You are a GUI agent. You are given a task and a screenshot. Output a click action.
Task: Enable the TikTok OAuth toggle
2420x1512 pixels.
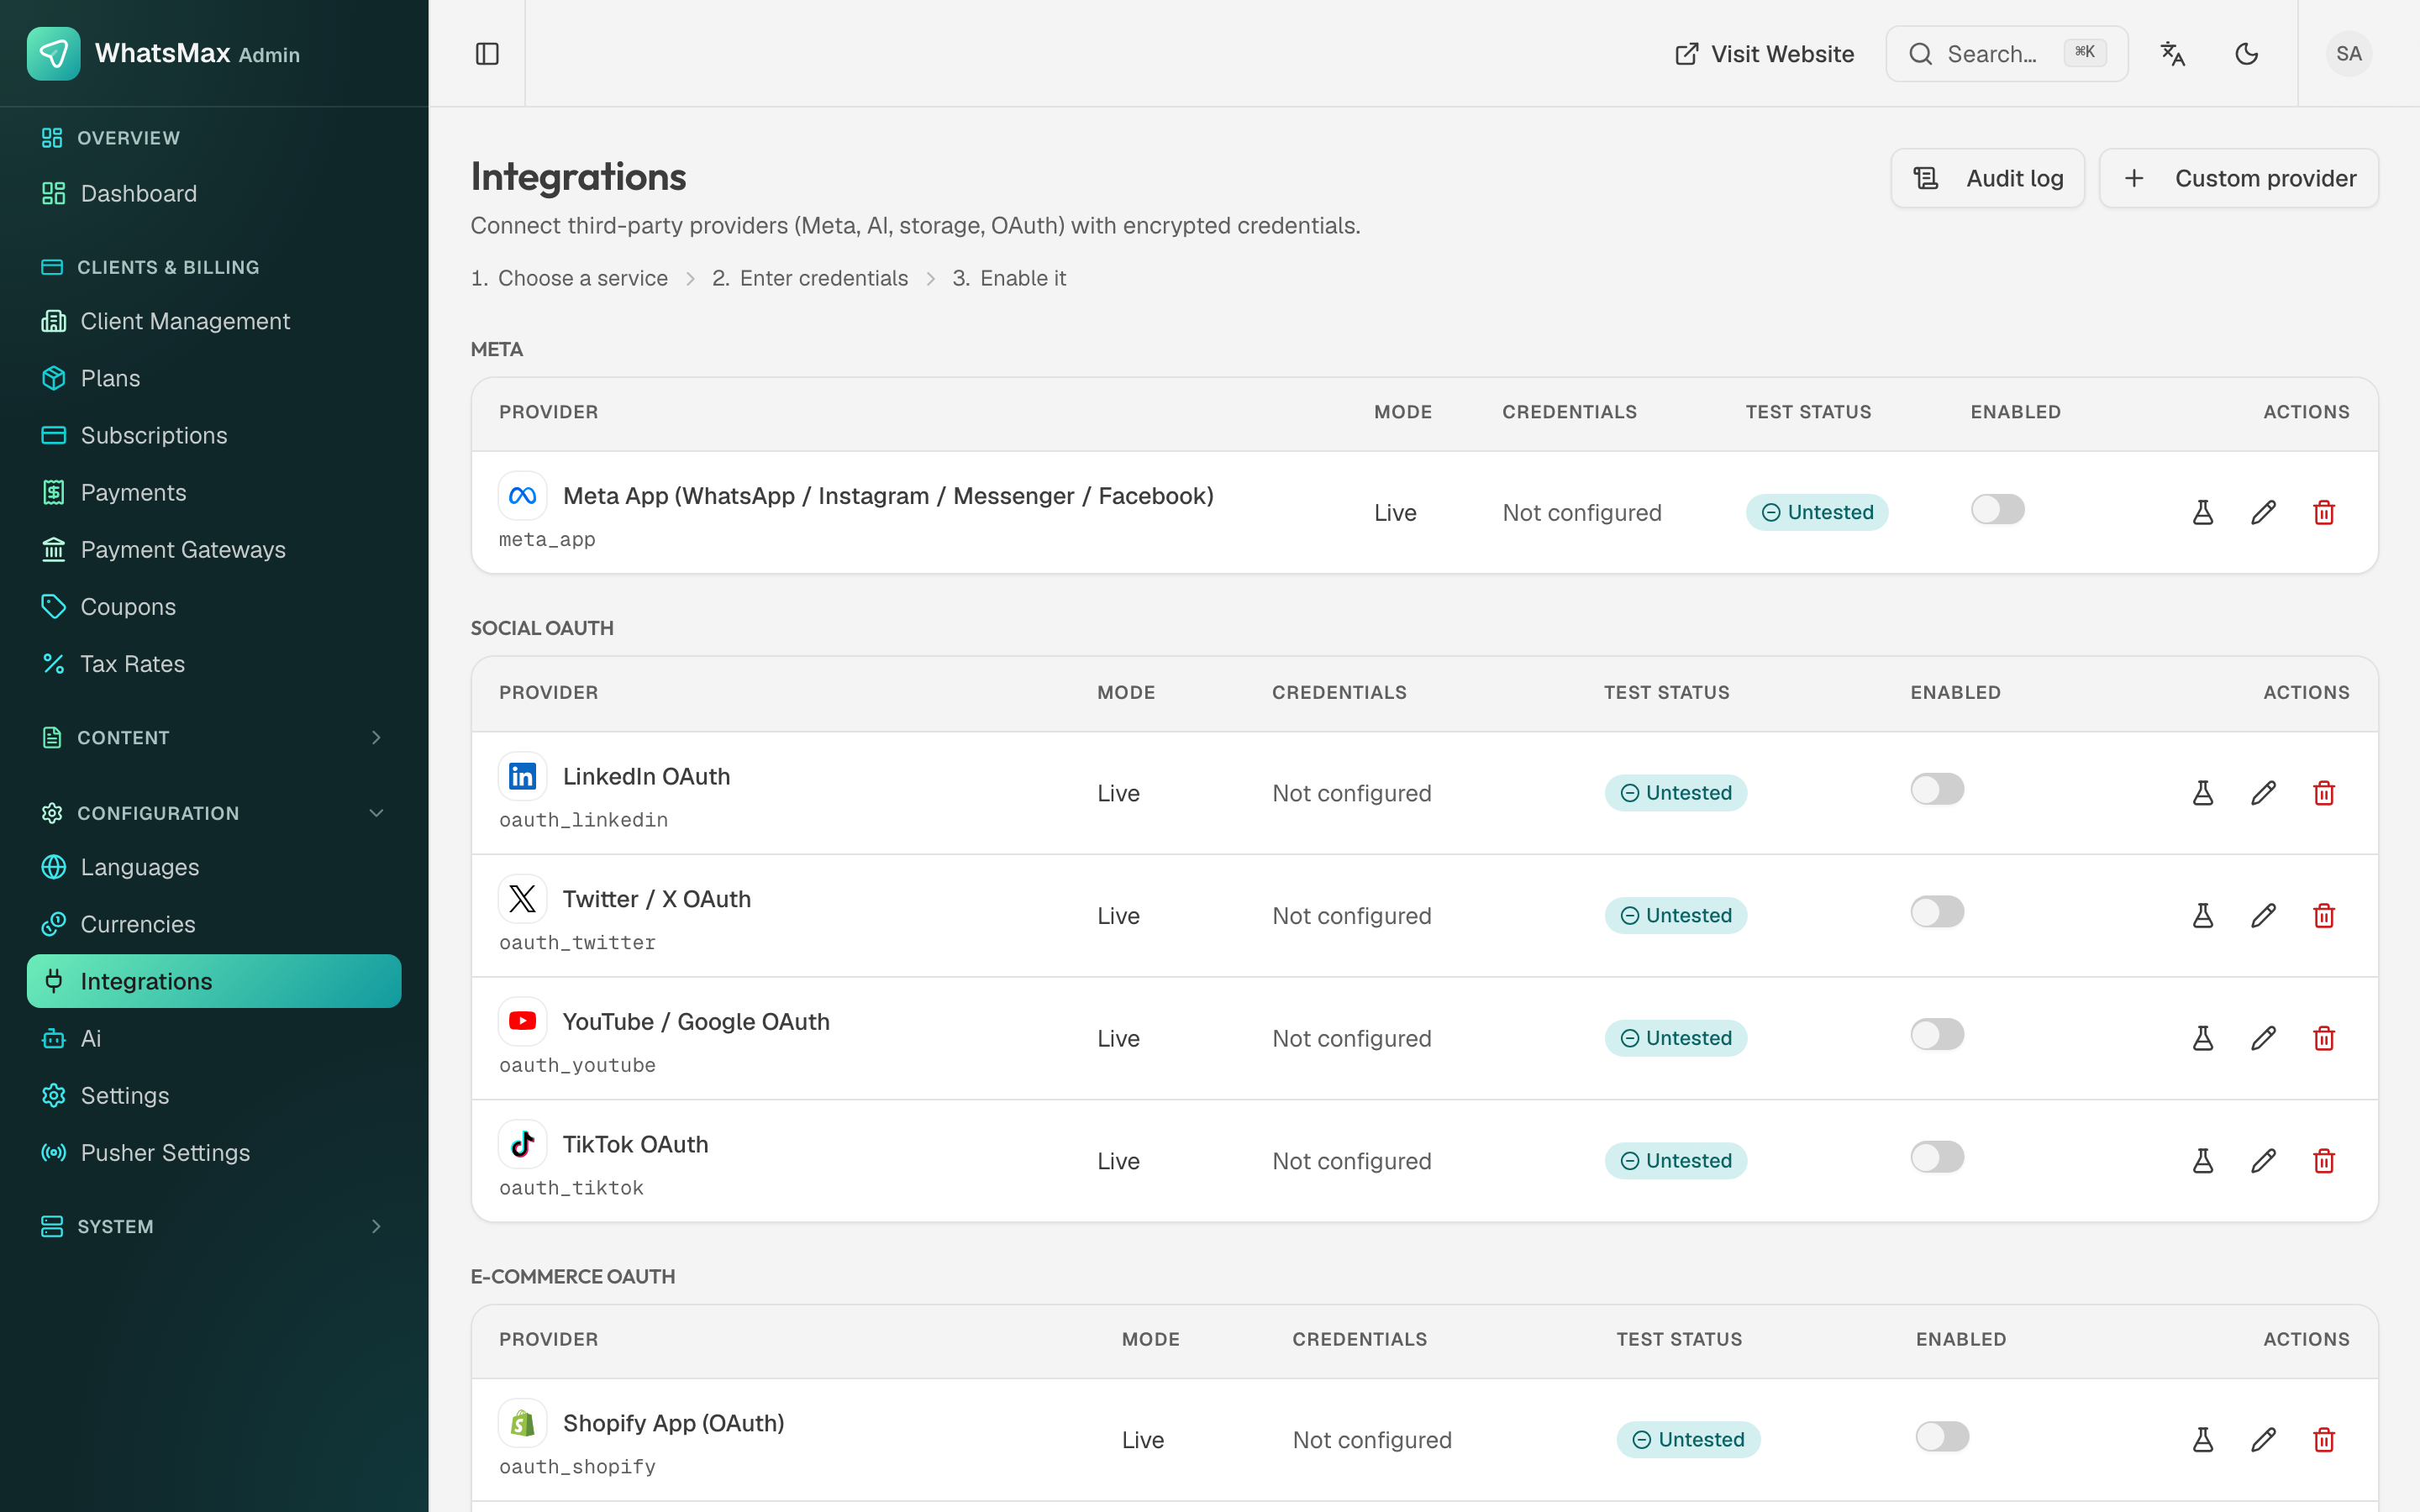(x=1937, y=1157)
